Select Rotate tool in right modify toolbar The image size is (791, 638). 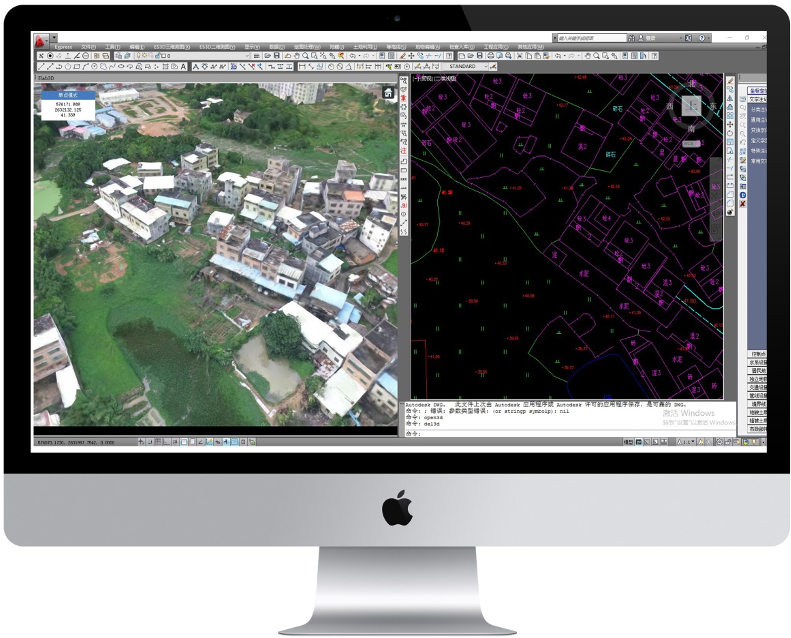click(x=730, y=133)
